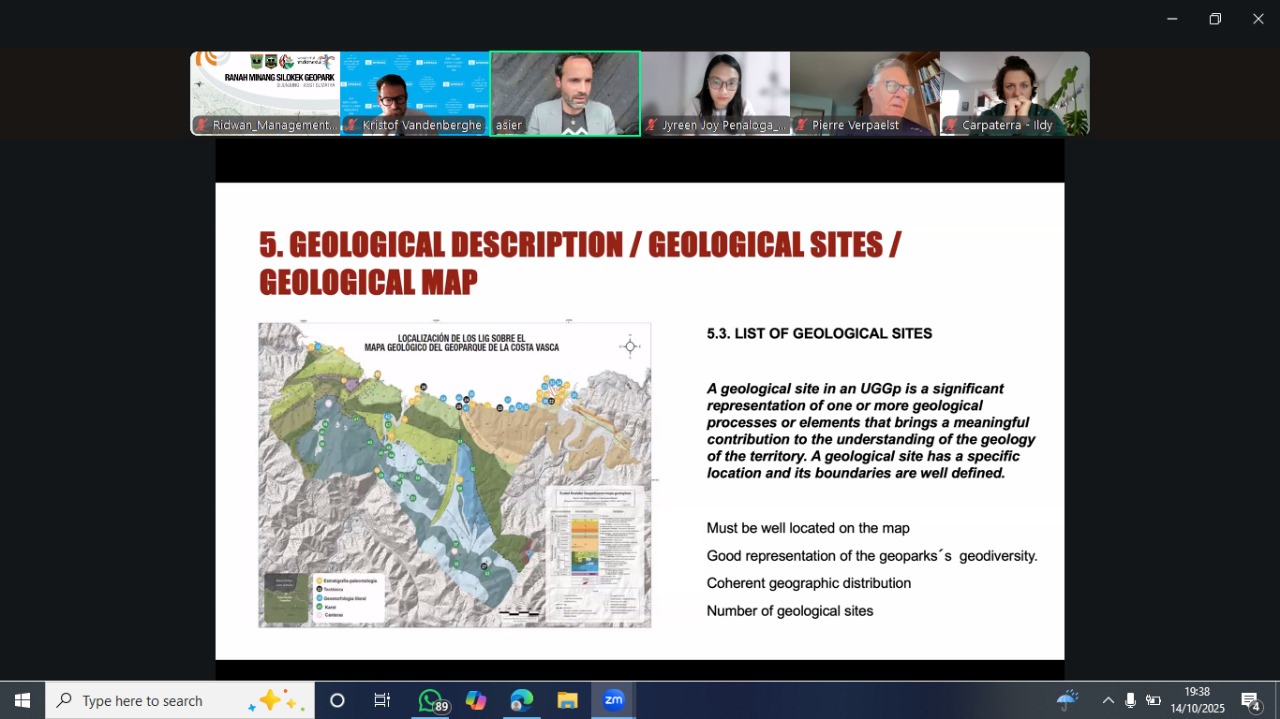Click the Cortana circle icon
The width and height of the screenshot is (1280, 719).
click(x=337, y=701)
